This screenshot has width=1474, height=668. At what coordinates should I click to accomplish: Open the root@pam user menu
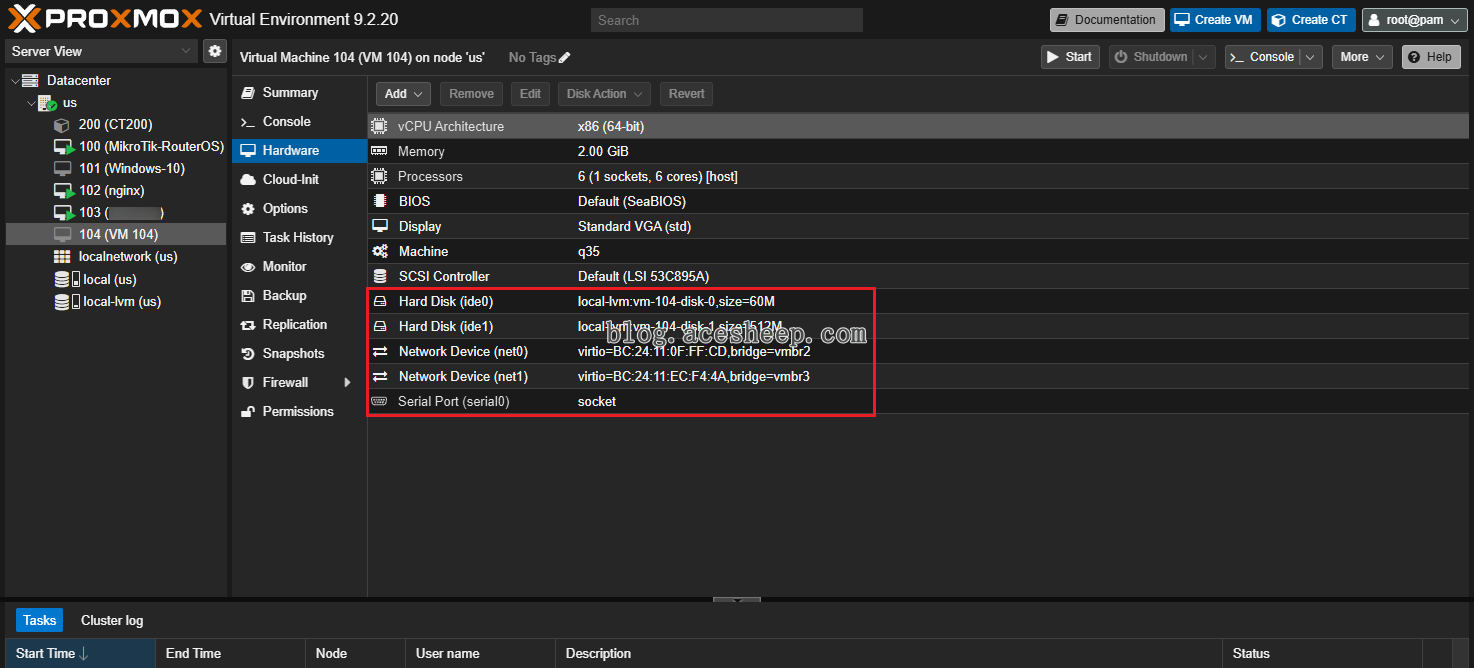pyautogui.click(x=1413, y=20)
